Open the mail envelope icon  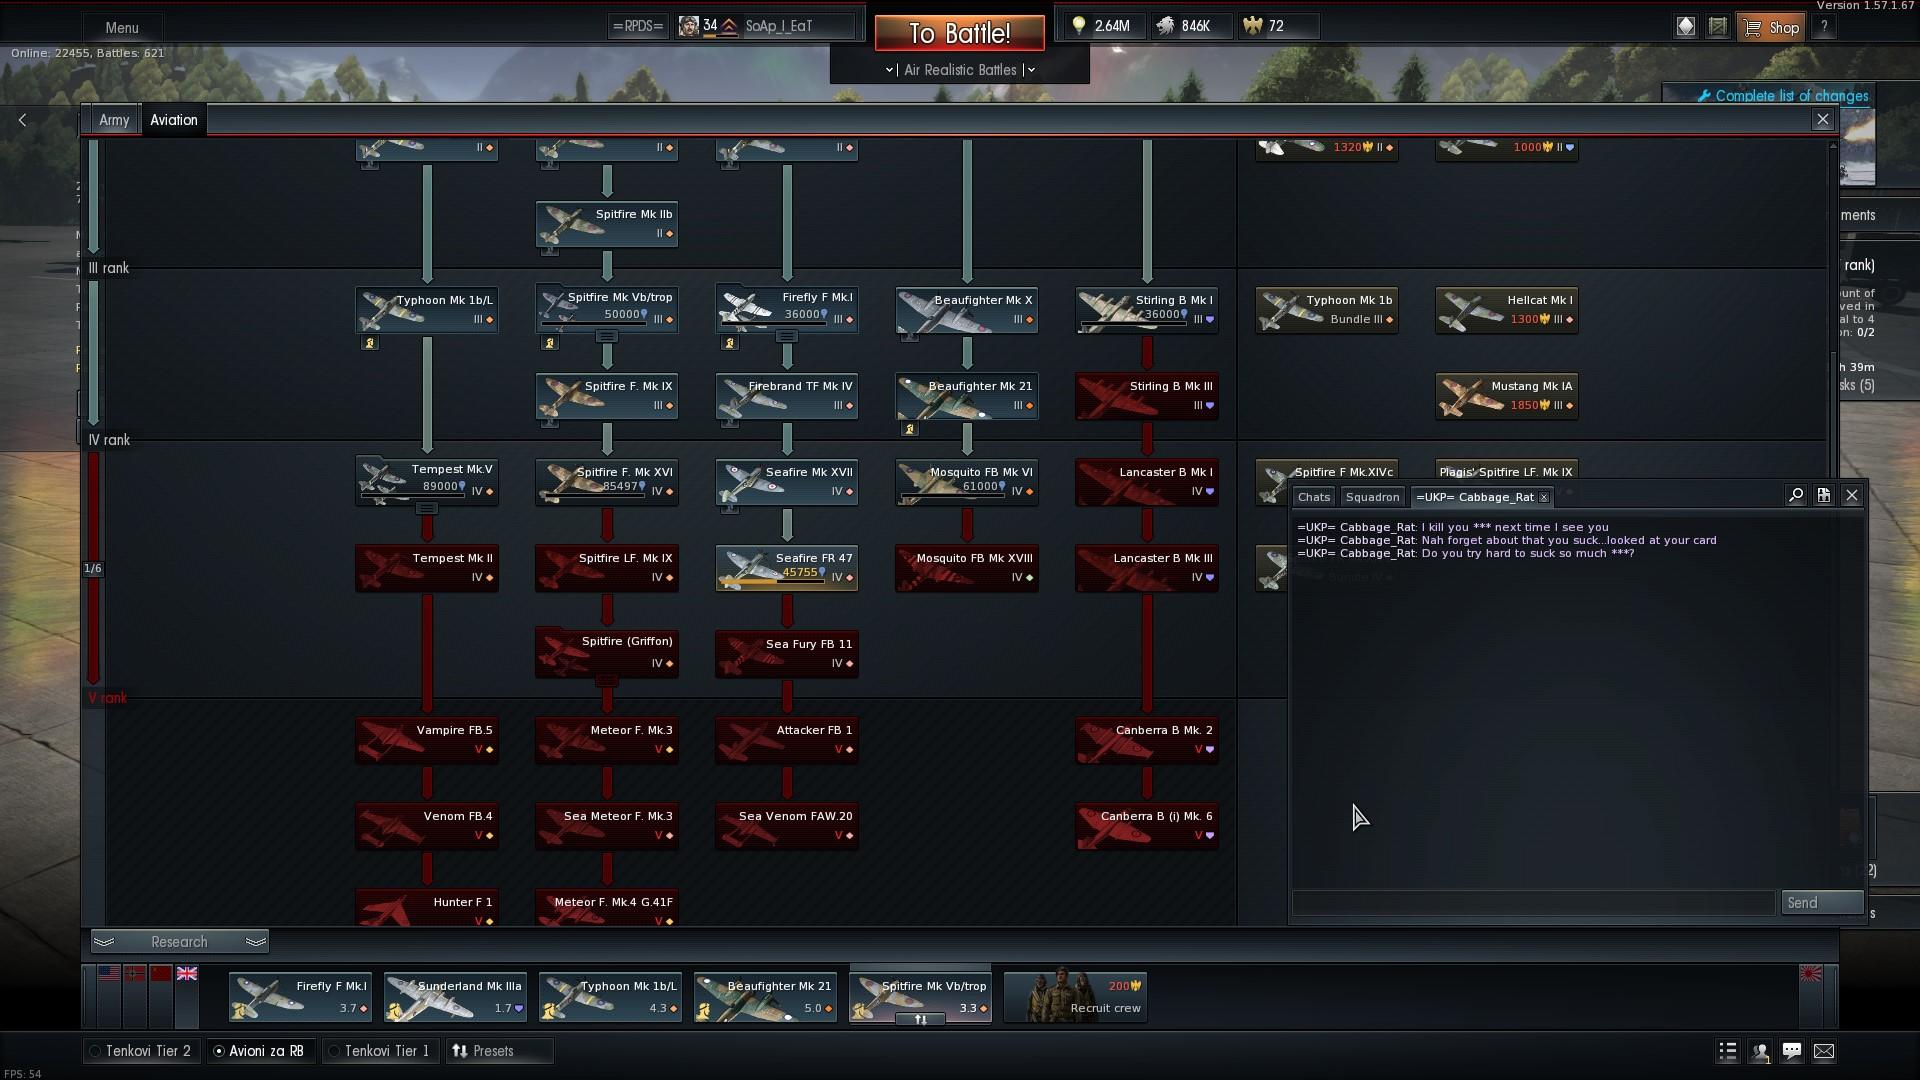pos(1824,1051)
